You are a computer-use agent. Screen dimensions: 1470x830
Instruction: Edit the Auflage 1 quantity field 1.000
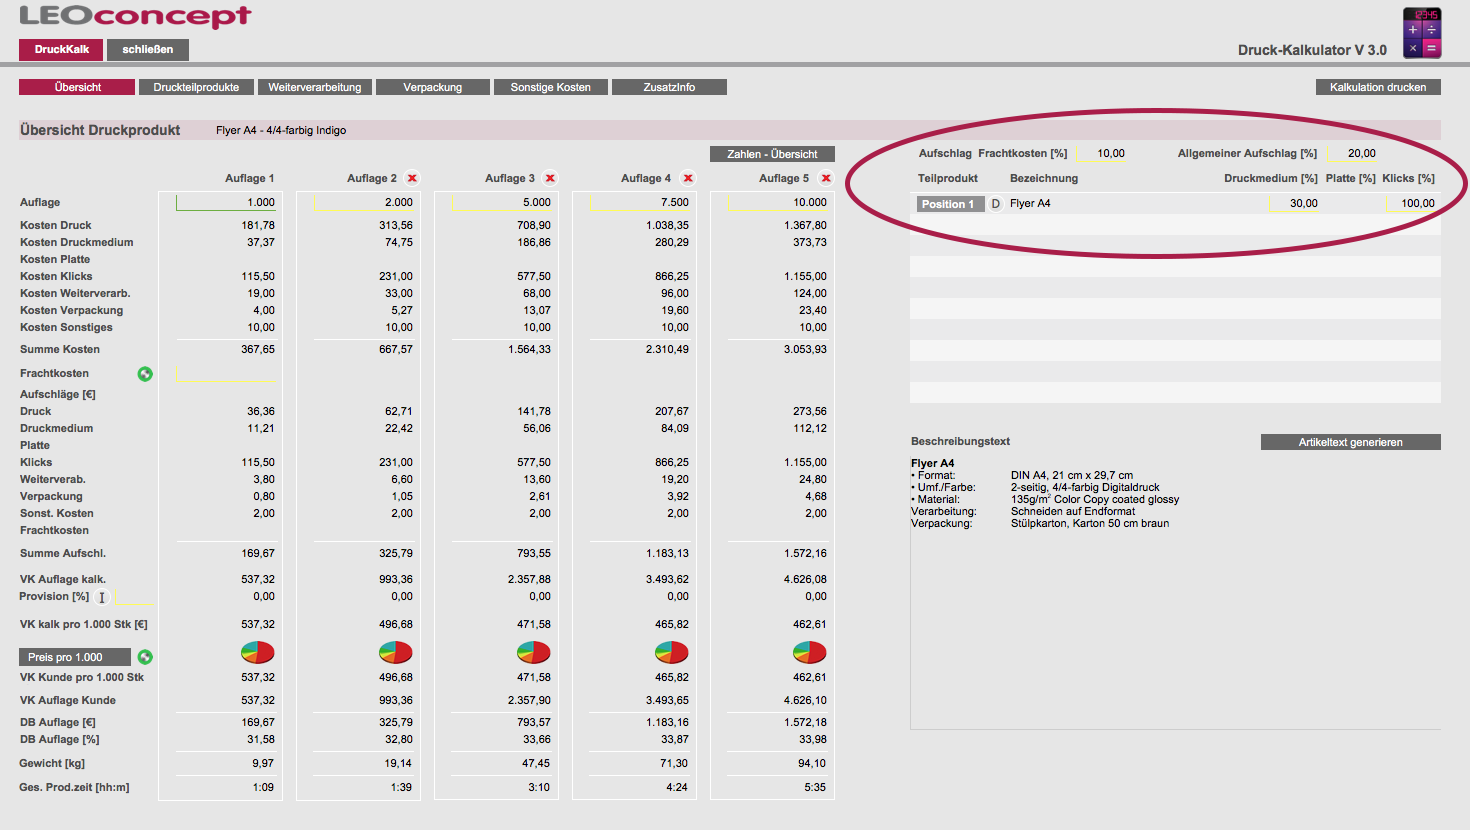[x=226, y=202]
